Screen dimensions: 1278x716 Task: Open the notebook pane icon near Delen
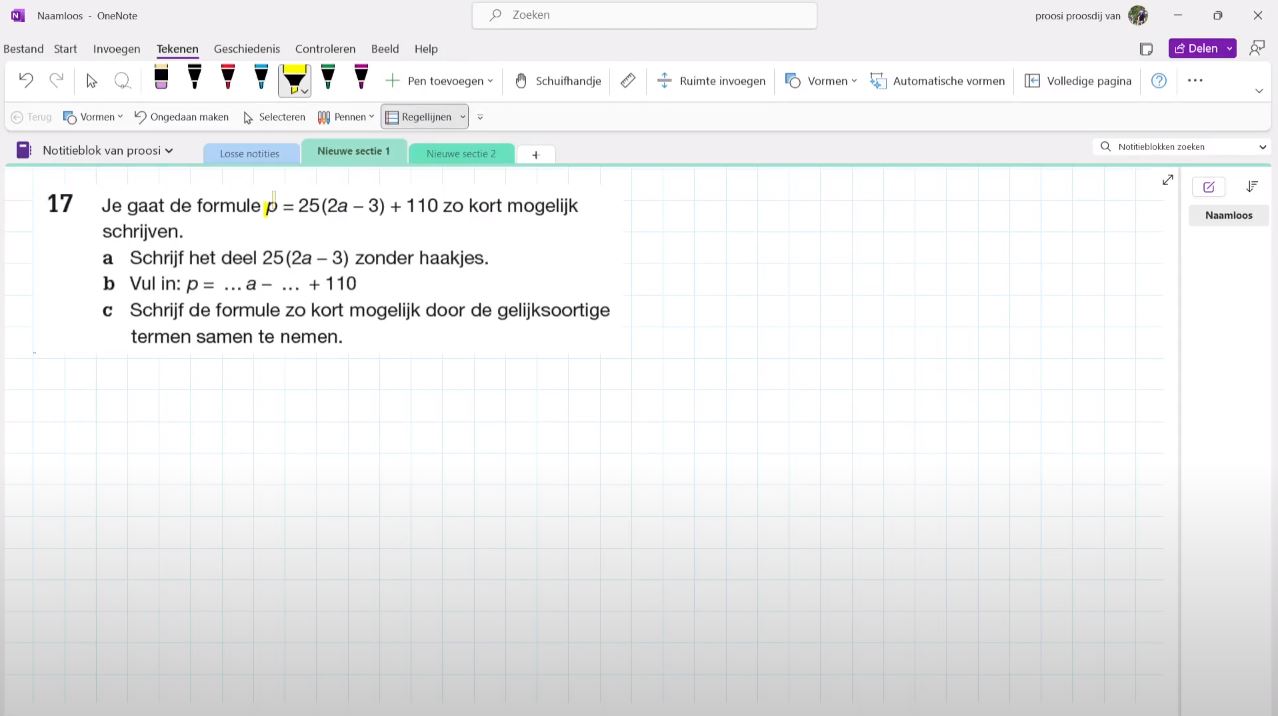(1147, 49)
